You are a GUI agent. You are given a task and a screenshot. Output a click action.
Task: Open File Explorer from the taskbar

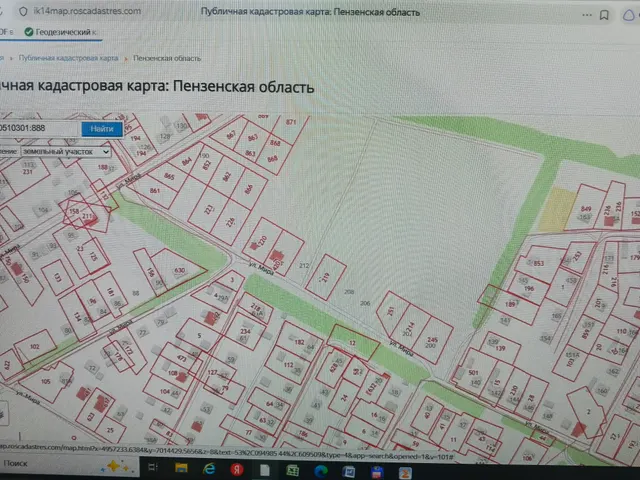pyautogui.click(x=181, y=468)
